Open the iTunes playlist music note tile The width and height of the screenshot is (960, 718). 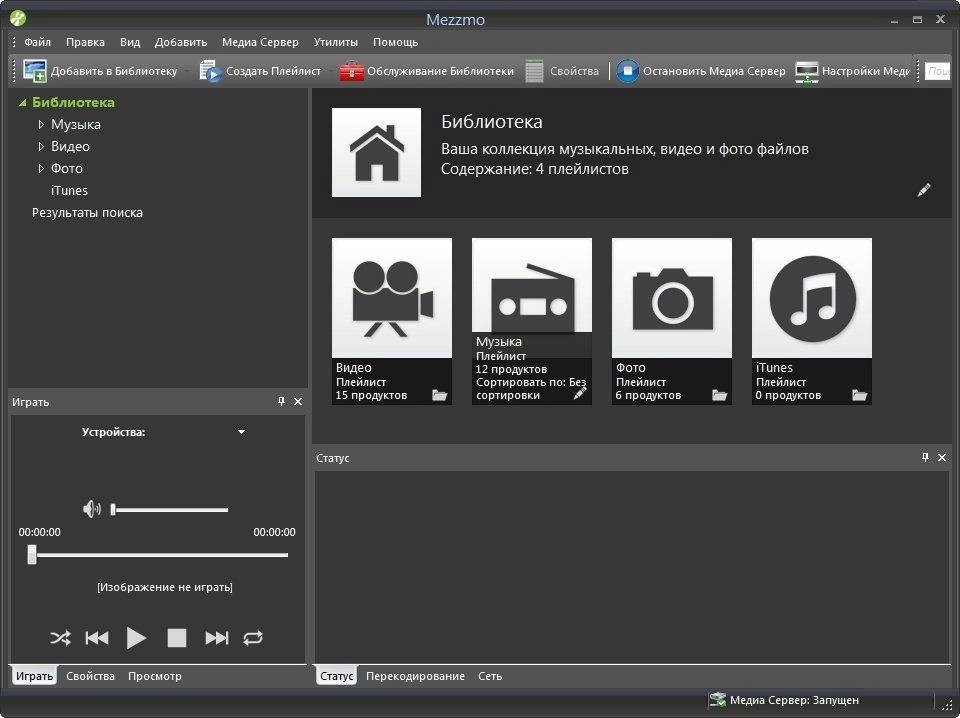point(812,298)
